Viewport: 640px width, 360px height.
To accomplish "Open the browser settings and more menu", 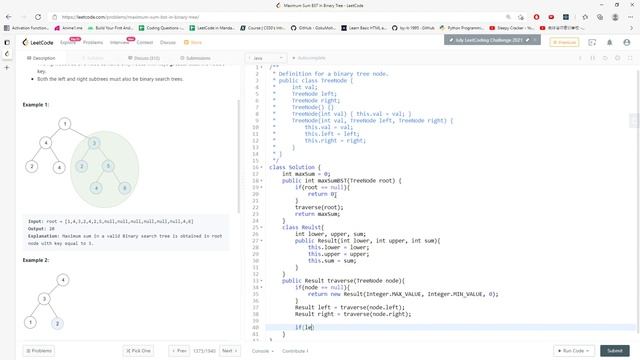I will (x=631, y=17).
